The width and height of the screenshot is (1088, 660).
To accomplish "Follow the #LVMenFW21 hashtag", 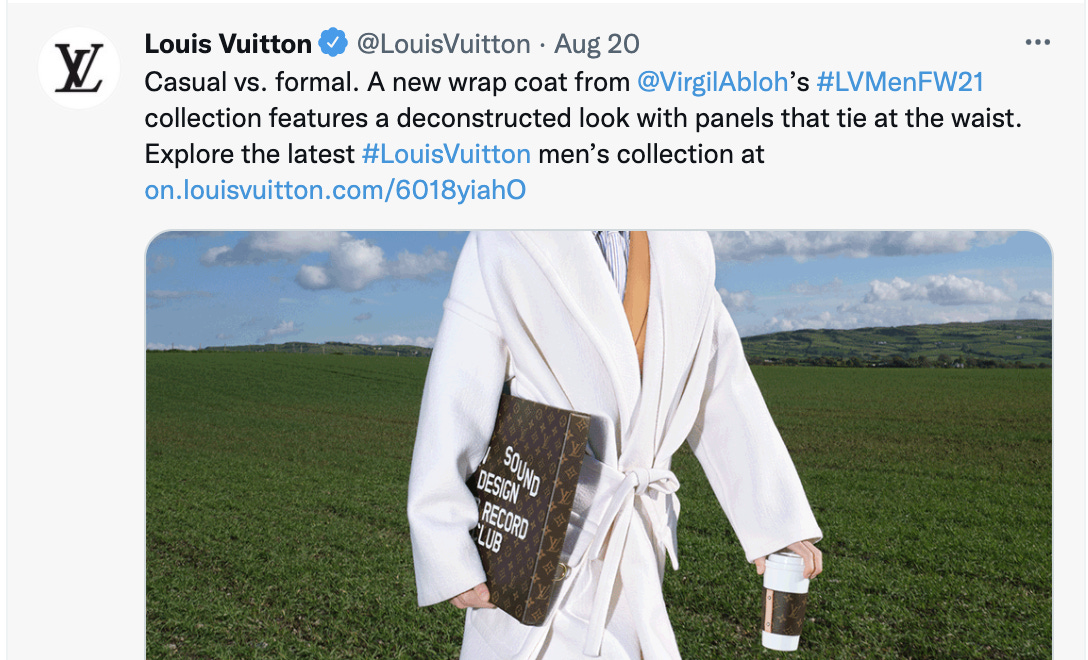I will click(901, 82).
